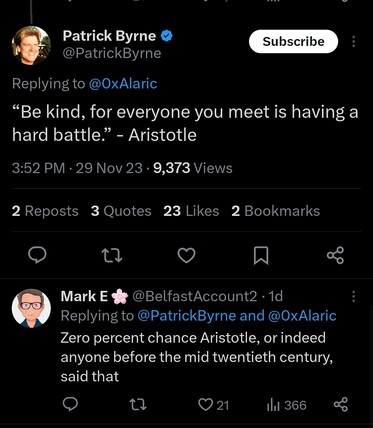
Task: Open Patrick Byrne's profile picture
Action: [x=31, y=45]
